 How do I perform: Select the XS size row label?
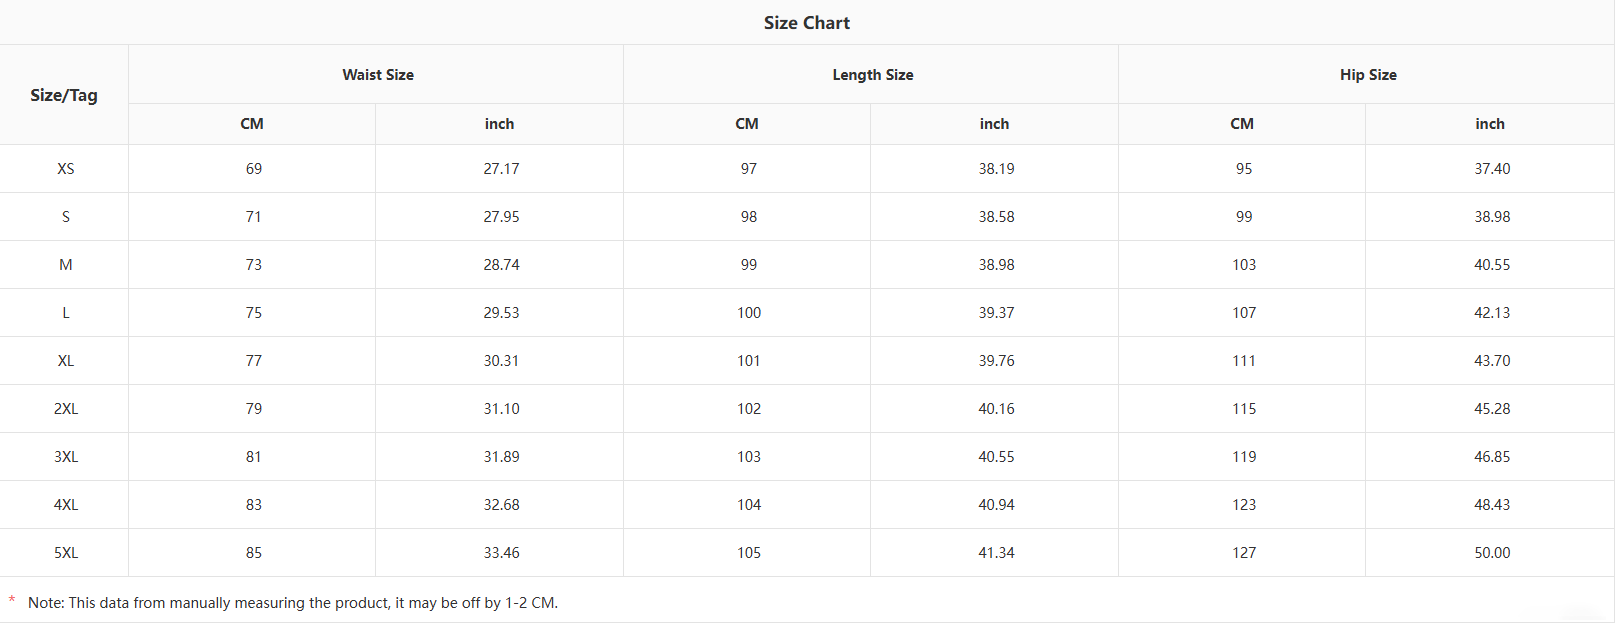(66, 169)
